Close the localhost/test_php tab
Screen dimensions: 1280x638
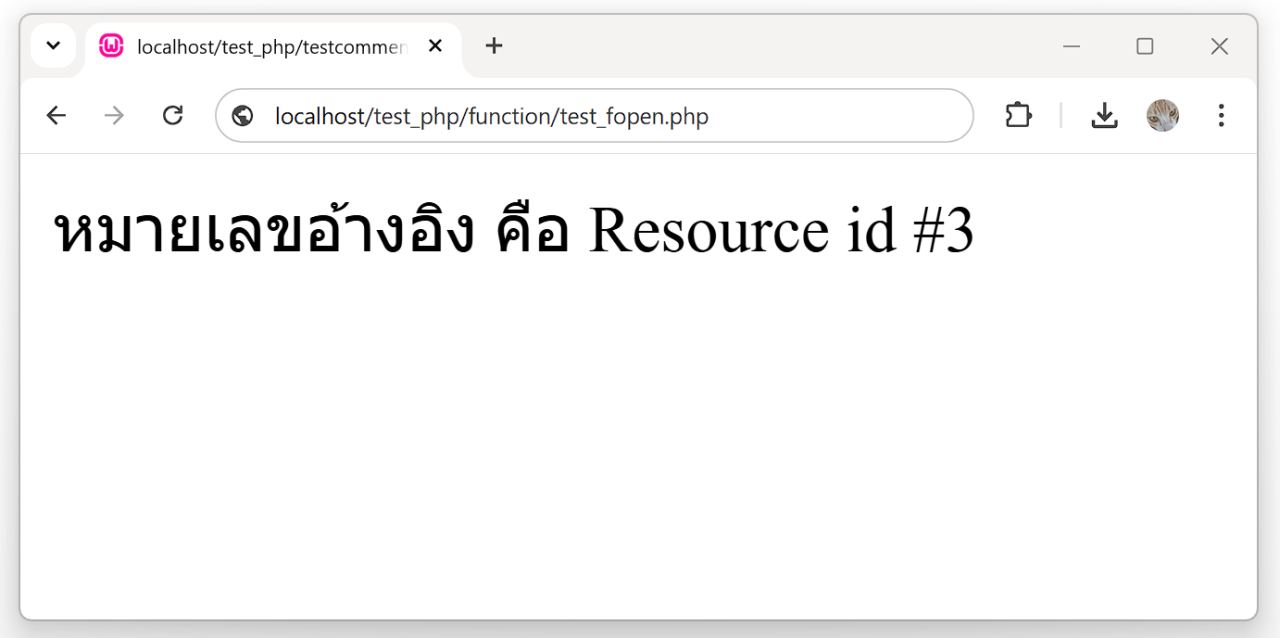[x=435, y=46]
